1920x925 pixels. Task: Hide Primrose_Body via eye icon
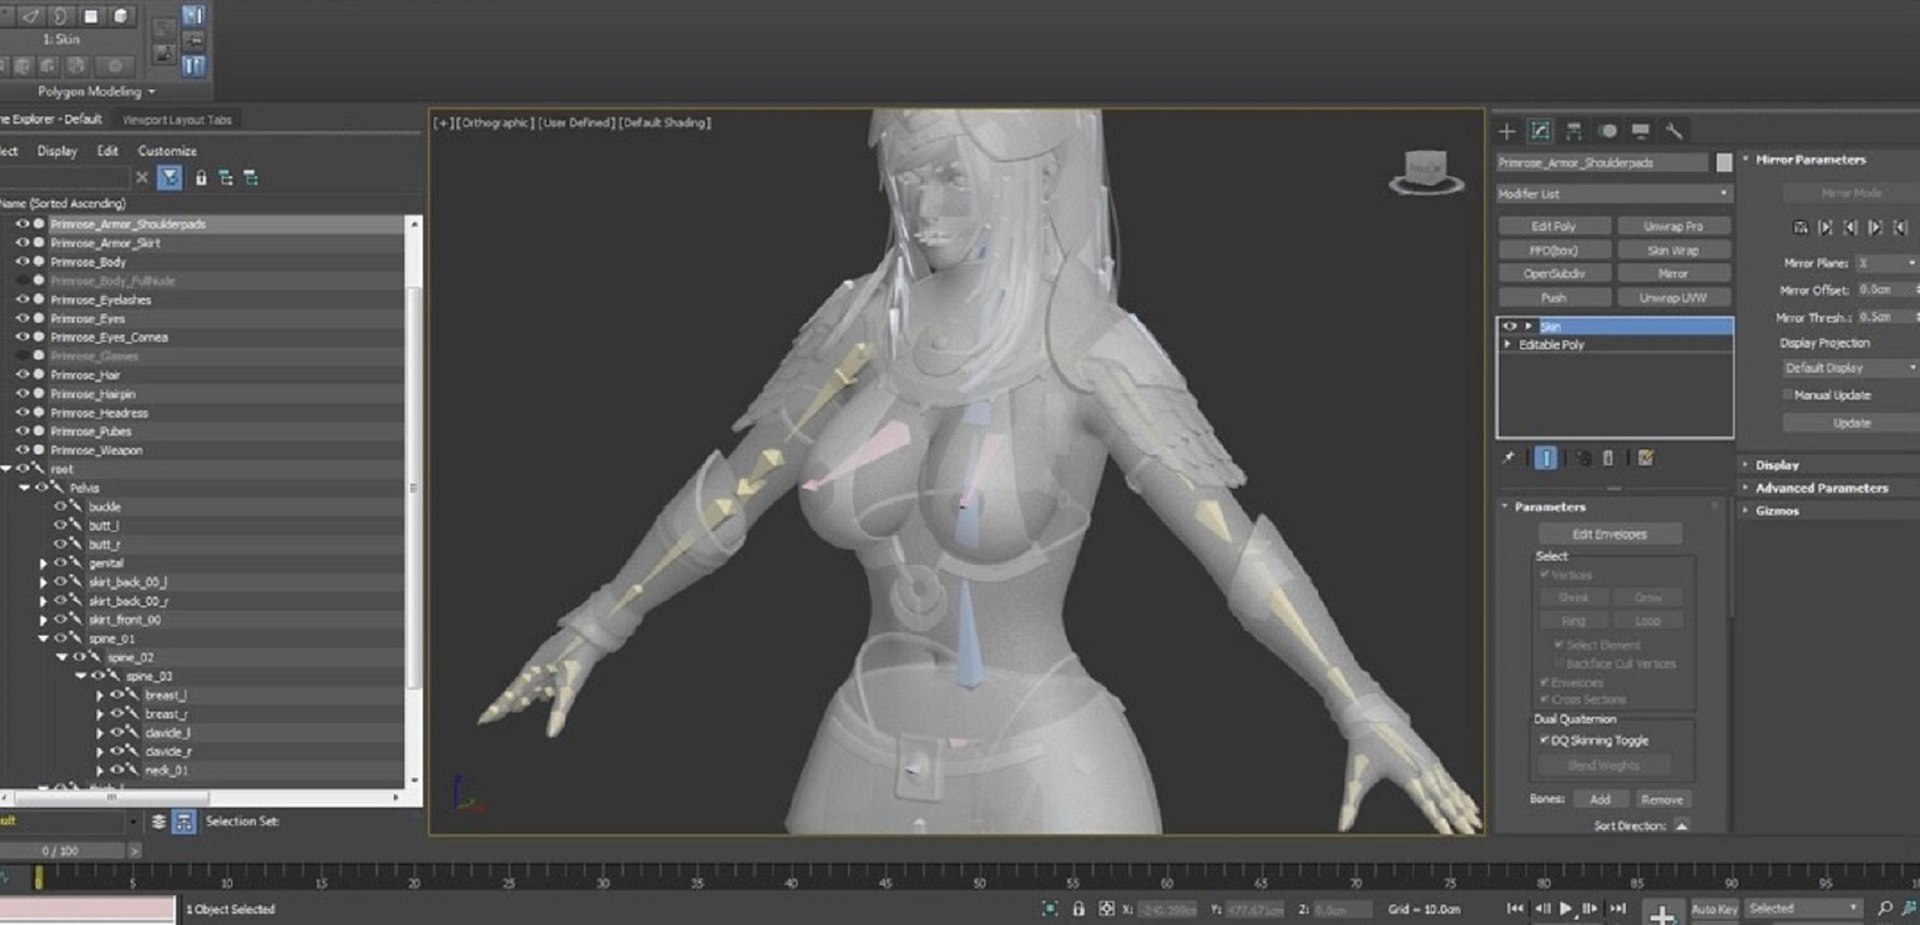tap(22, 262)
